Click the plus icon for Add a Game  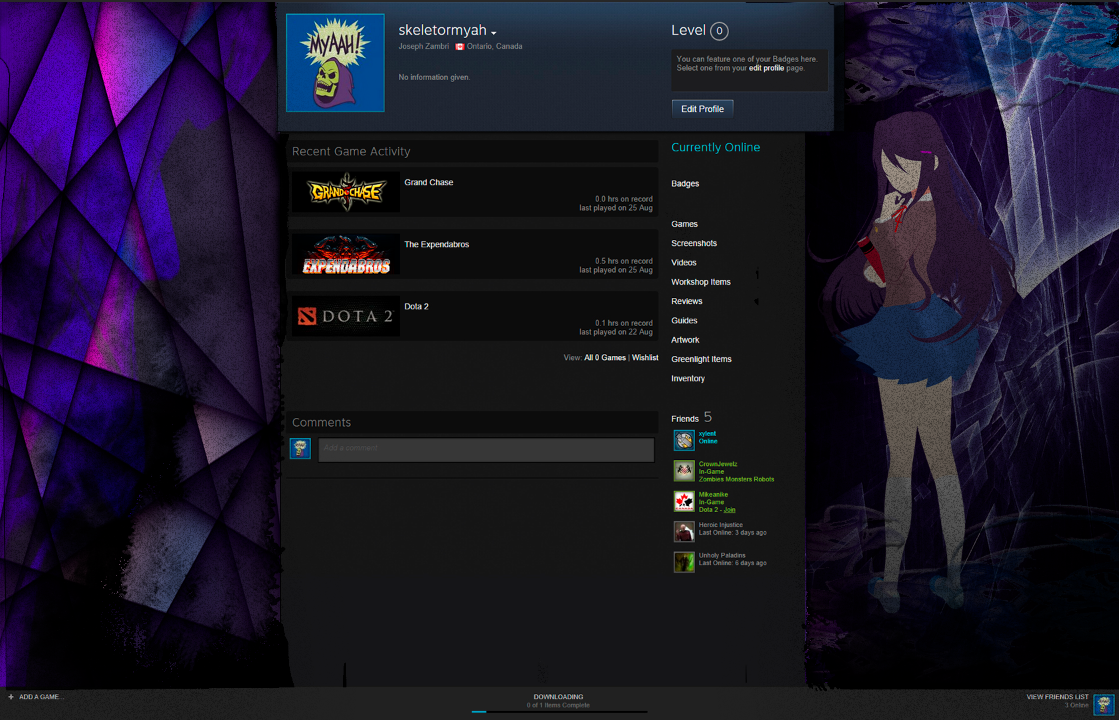[x=11, y=697]
